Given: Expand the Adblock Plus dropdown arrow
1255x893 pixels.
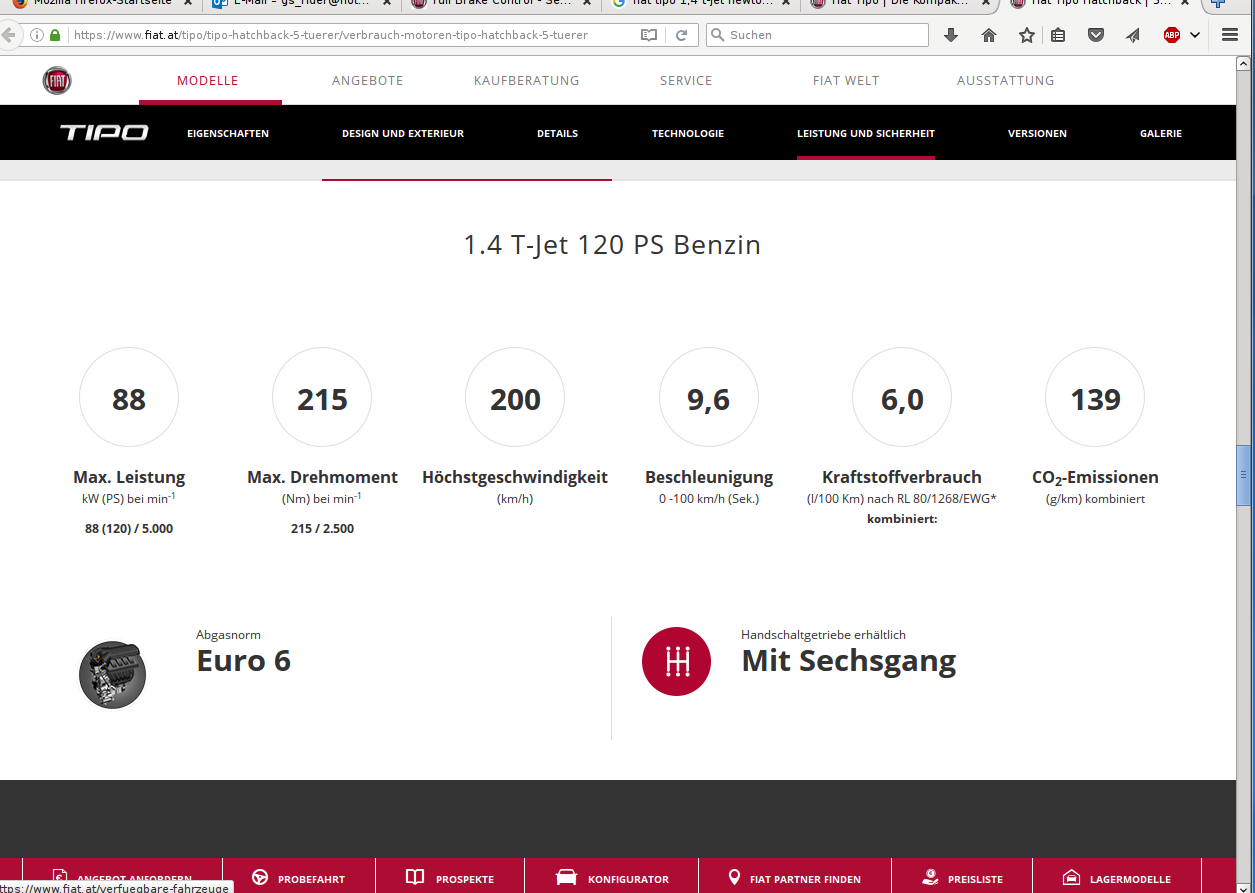Looking at the screenshot, I should click(1194, 35).
